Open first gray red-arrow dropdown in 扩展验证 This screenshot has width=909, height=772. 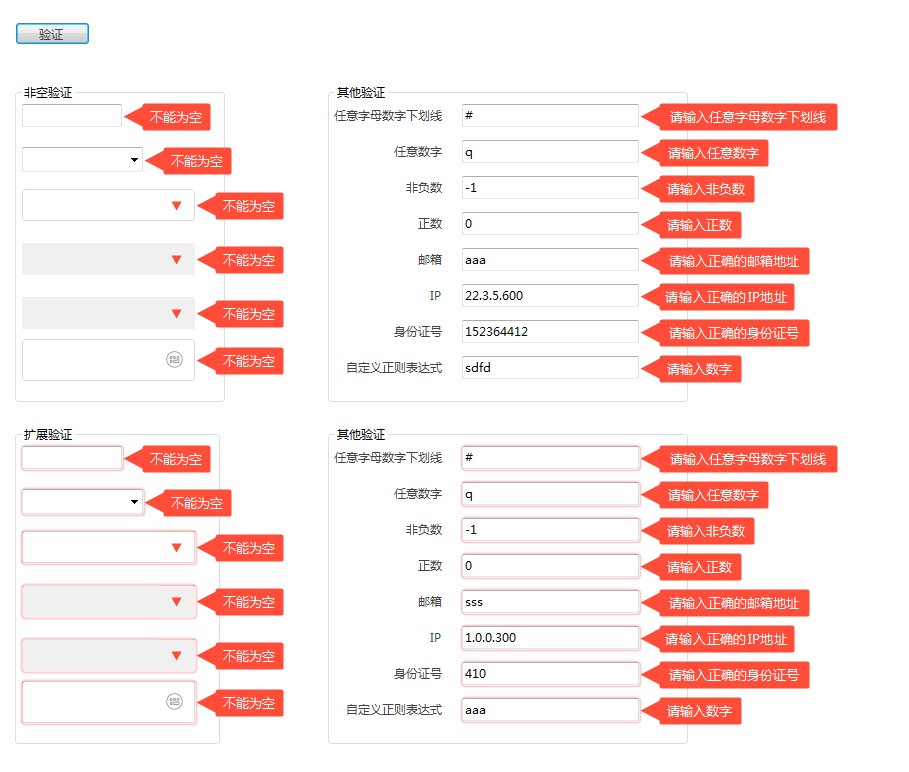[108, 601]
